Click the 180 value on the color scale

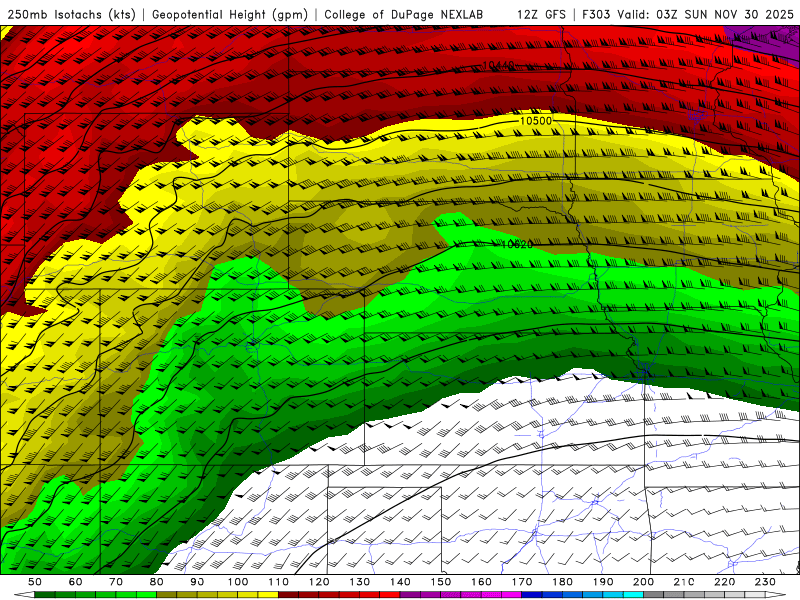[562, 582]
